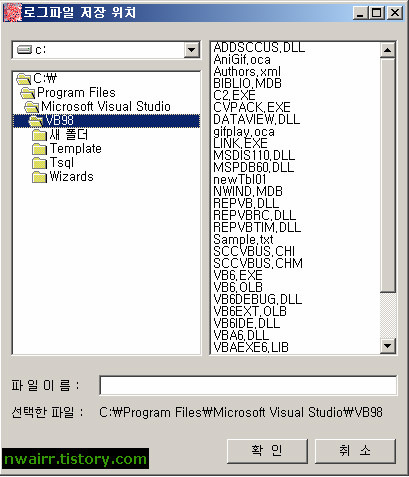Select the C:\ root folder icon

24,79
